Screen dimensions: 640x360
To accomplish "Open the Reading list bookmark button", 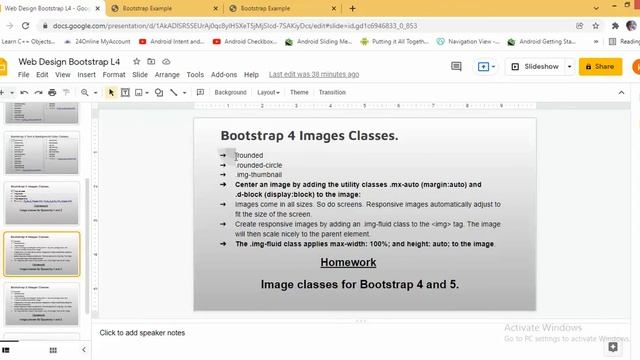I will 624,42.
